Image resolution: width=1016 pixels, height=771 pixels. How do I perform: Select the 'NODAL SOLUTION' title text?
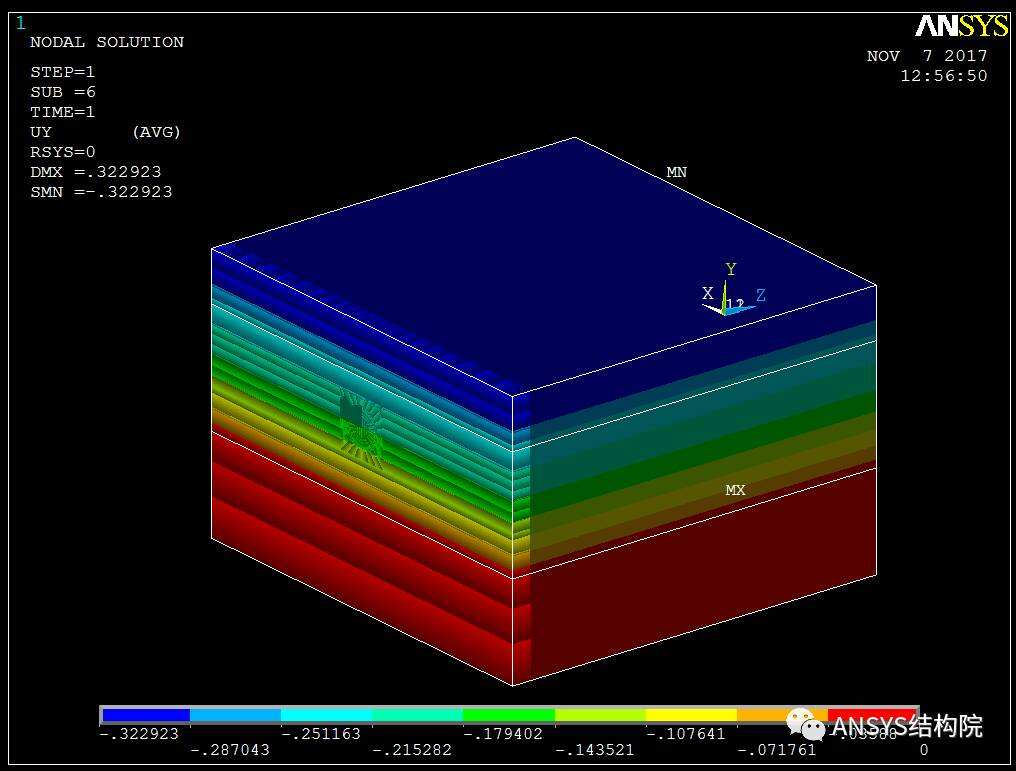click(x=107, y=42)
